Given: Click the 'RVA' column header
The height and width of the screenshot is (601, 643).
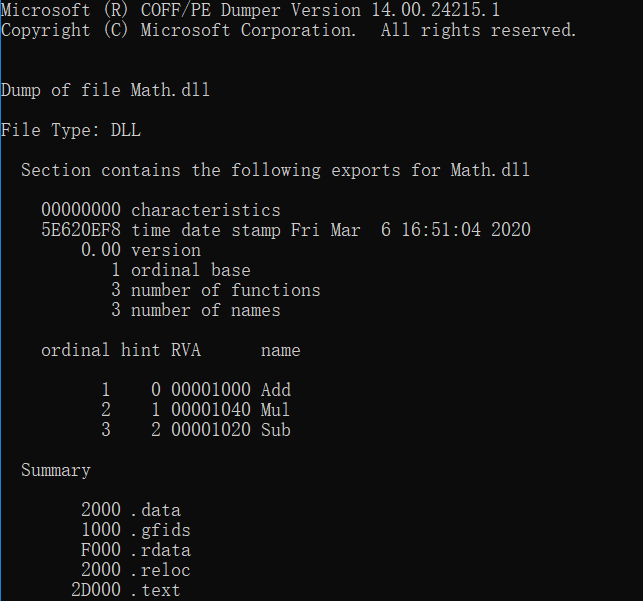Looking at the screenshot, I should (x=186, y=351).
